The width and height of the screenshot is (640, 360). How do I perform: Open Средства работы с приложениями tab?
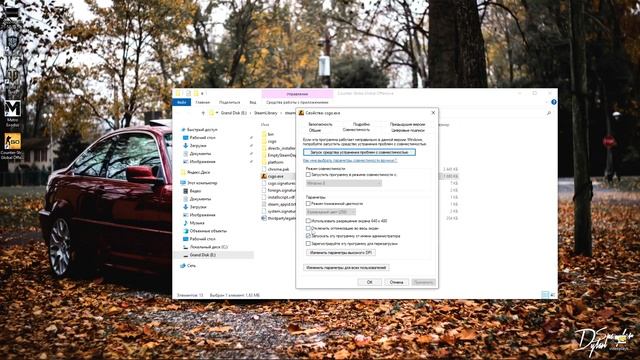click(297, 102)
